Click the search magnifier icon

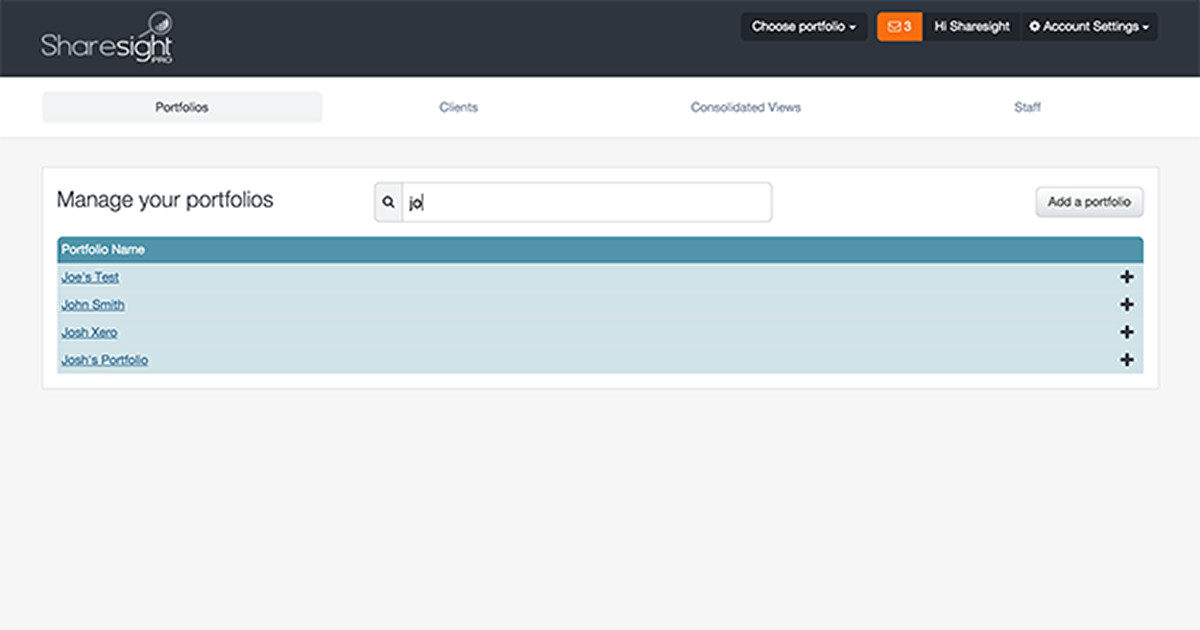388,202
